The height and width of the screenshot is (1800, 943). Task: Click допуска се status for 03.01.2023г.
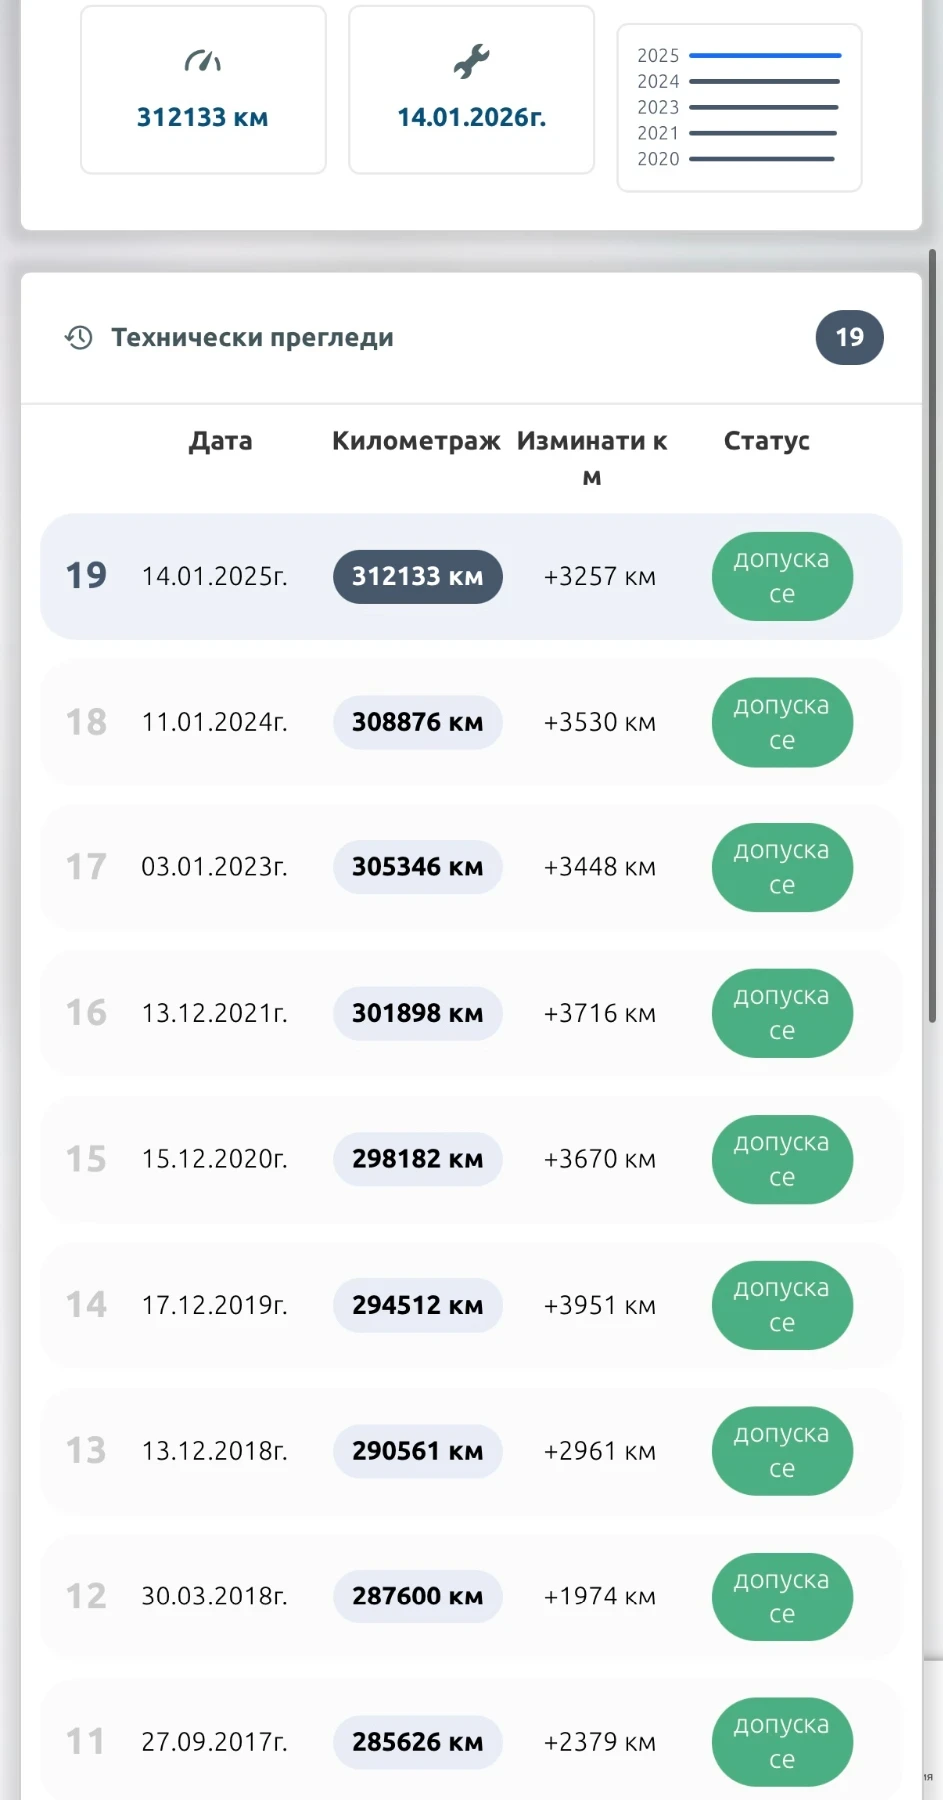[782, 868]
